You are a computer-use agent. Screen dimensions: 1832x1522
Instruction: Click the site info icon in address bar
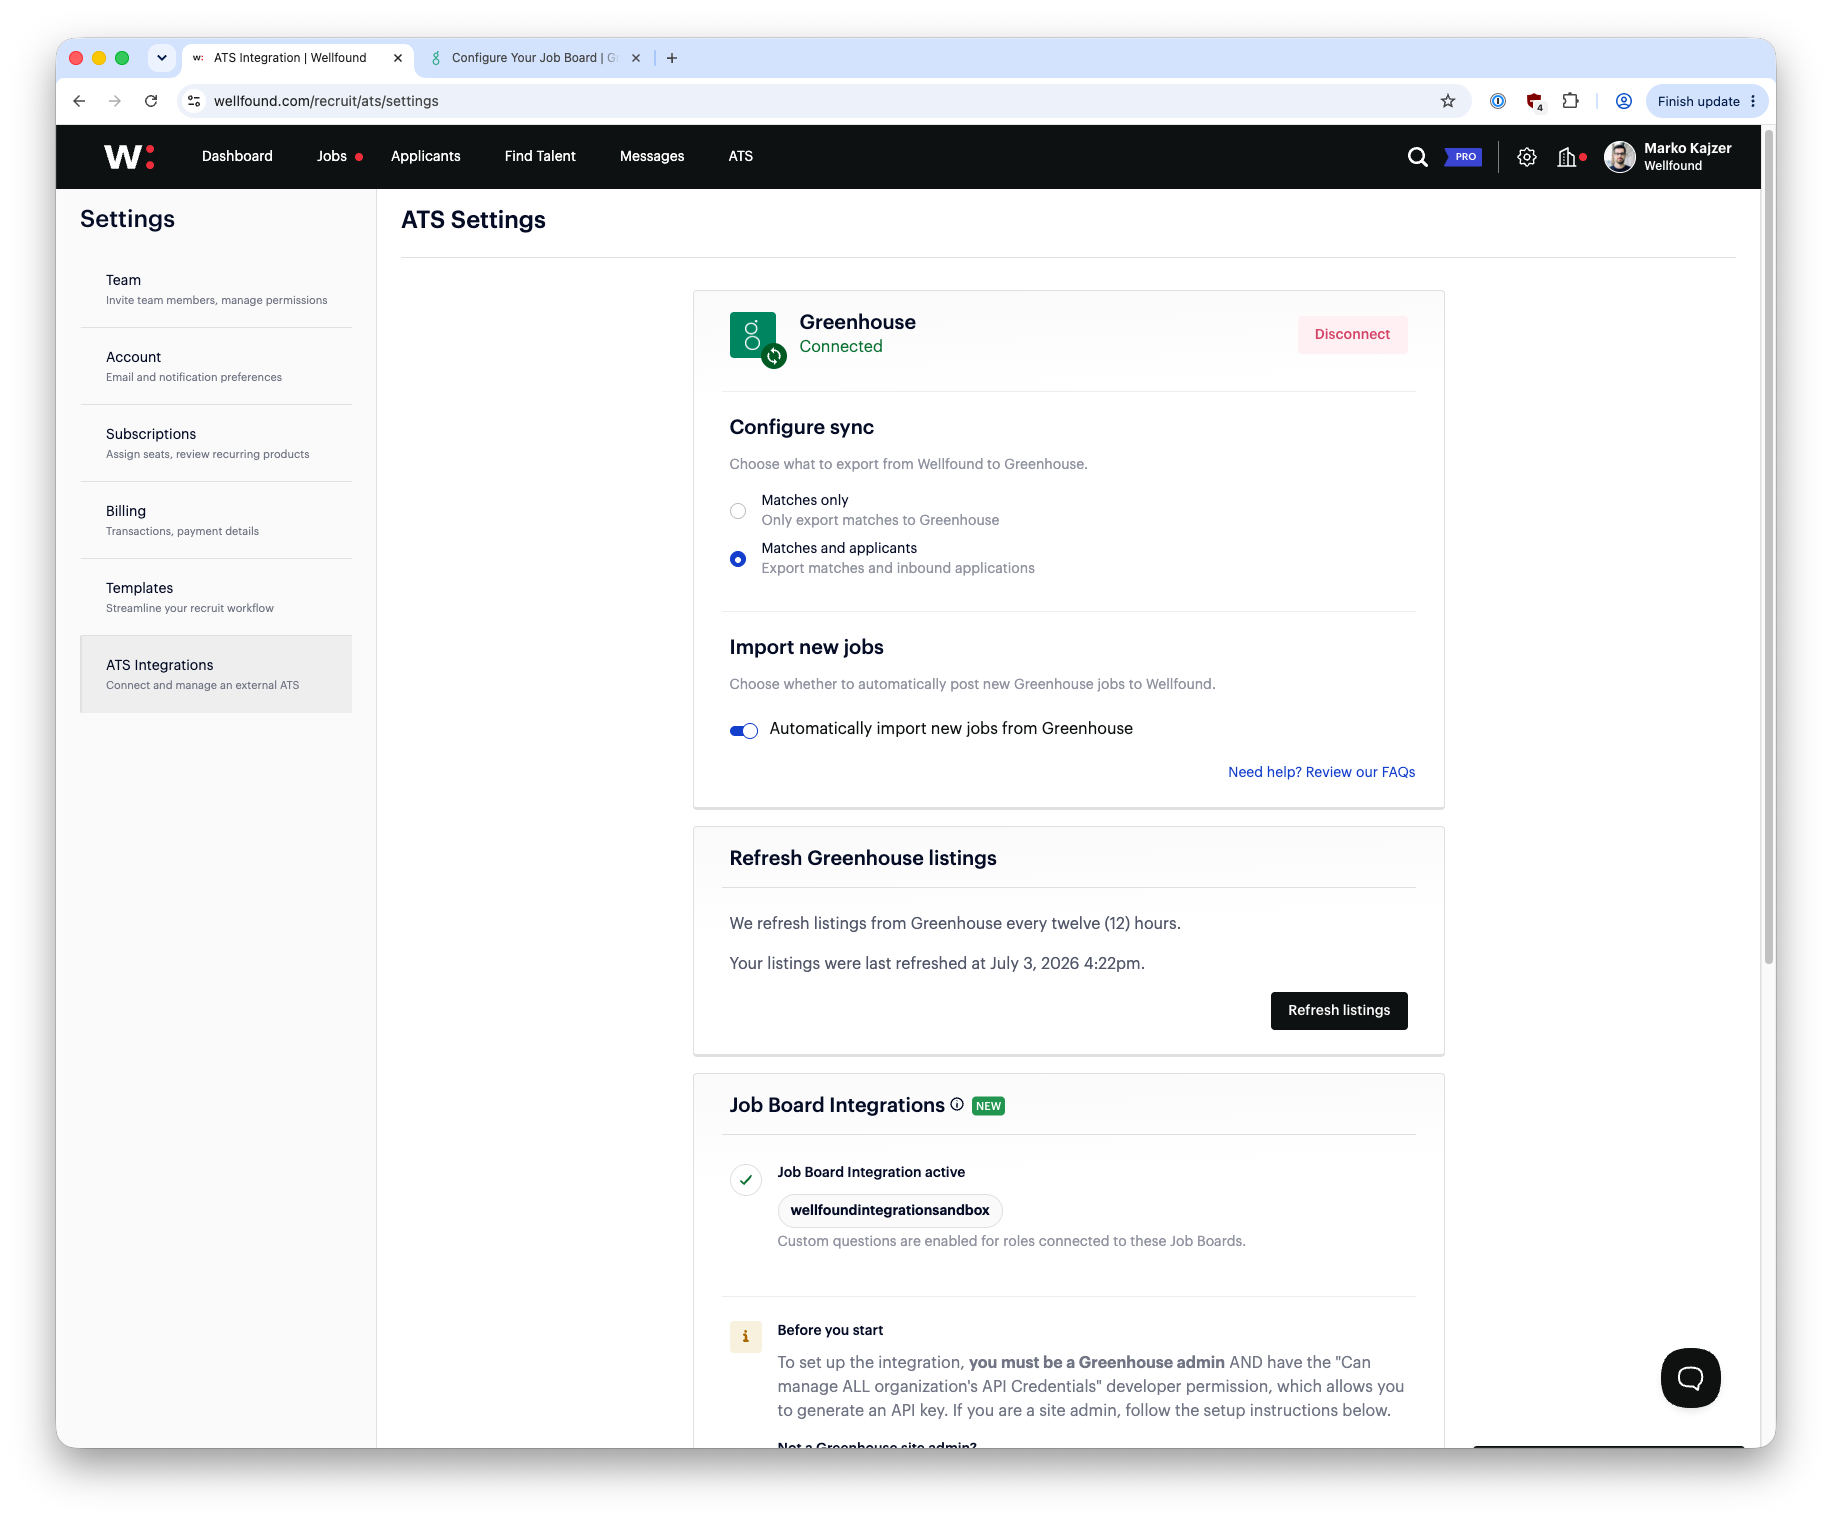click(x=195, y=101)
